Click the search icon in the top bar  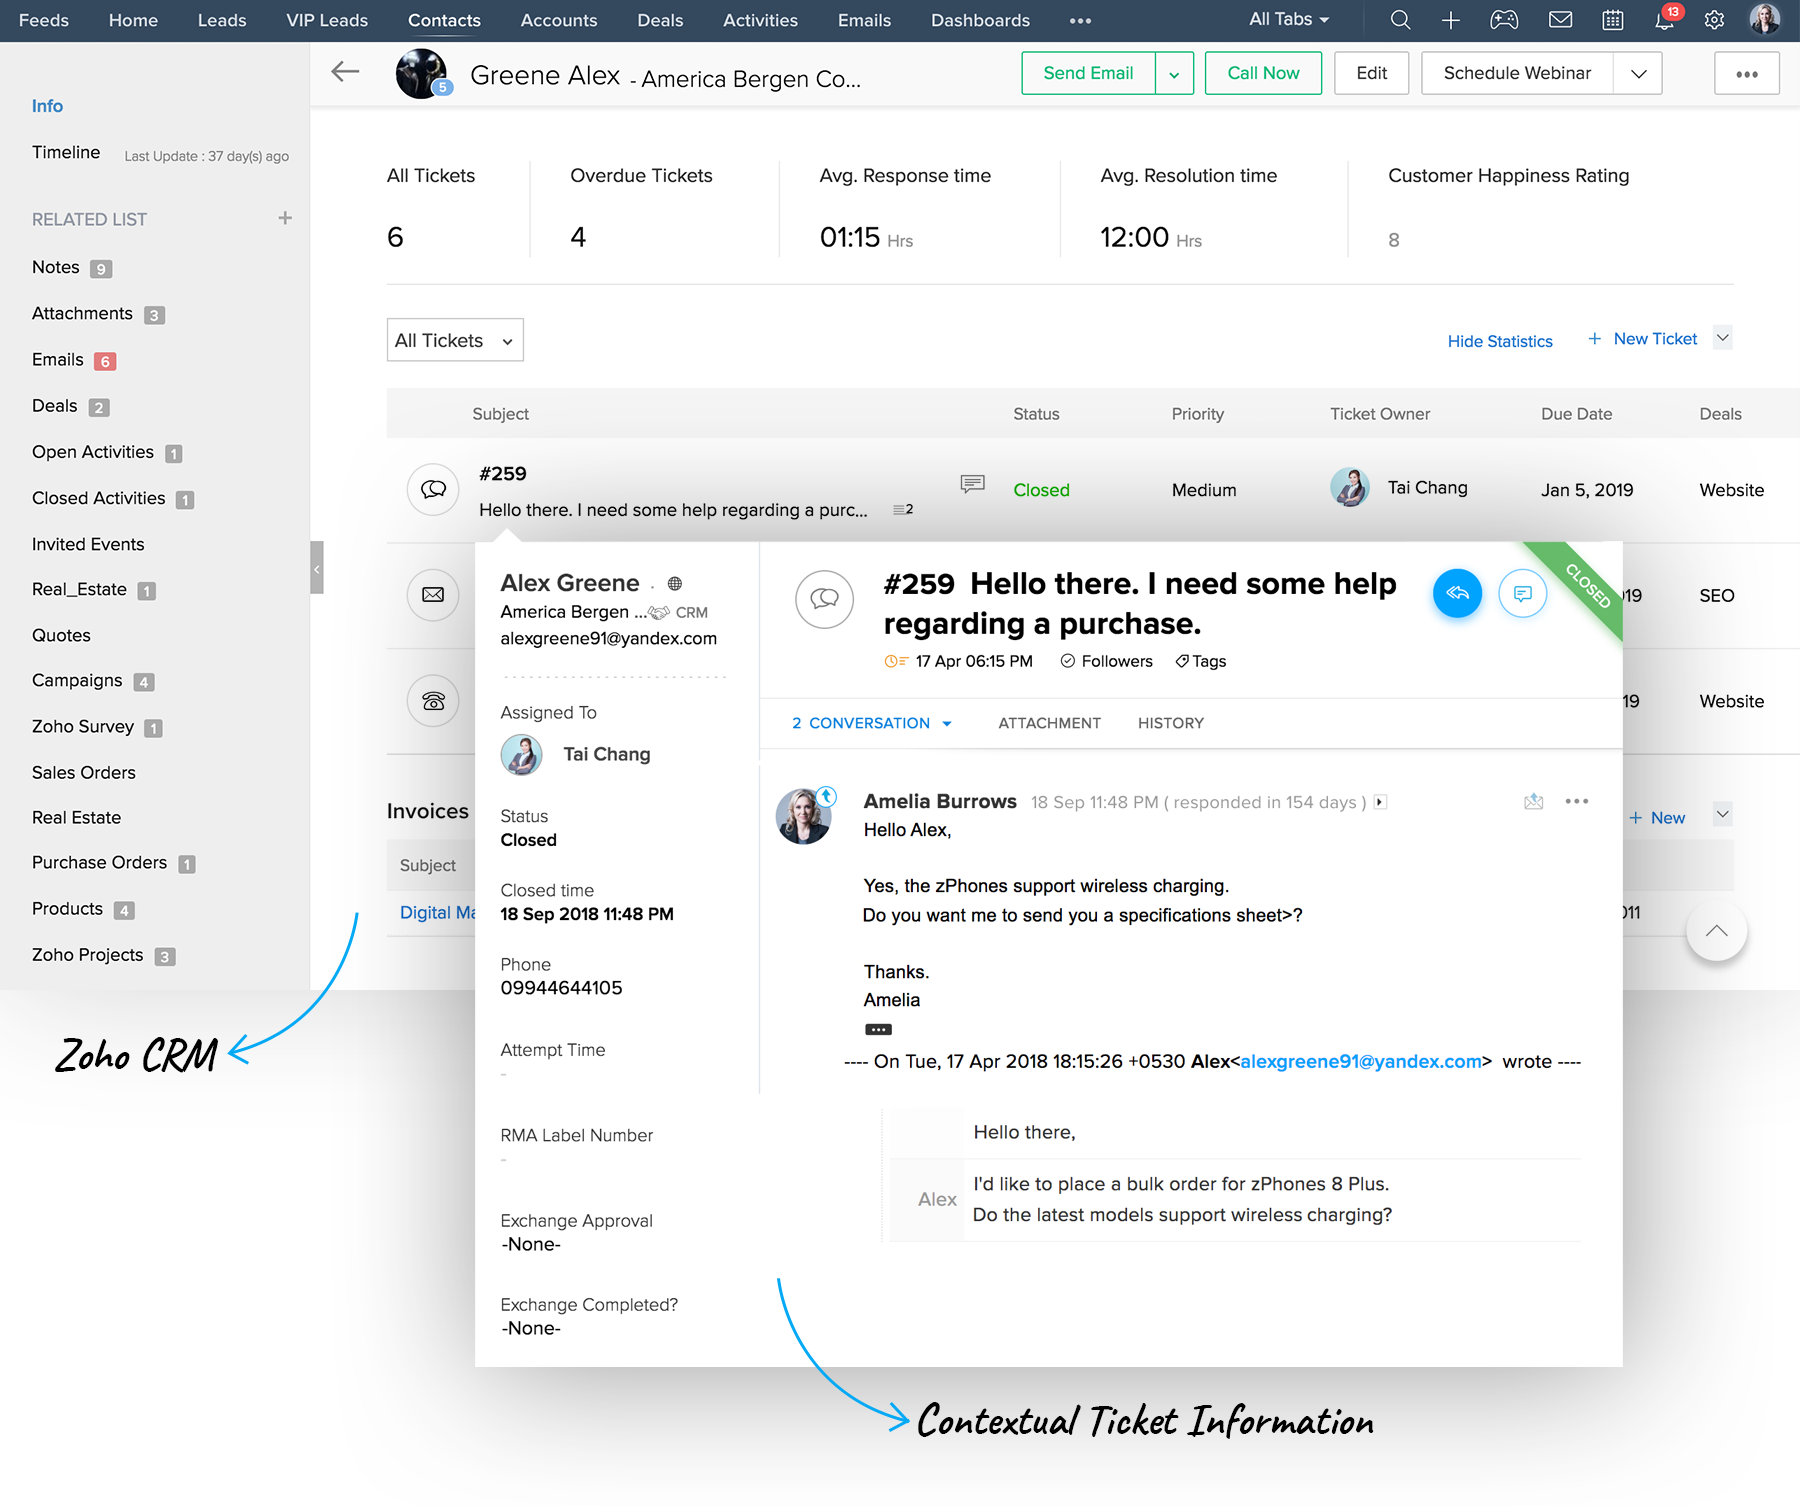click(x=1400, y=20)
